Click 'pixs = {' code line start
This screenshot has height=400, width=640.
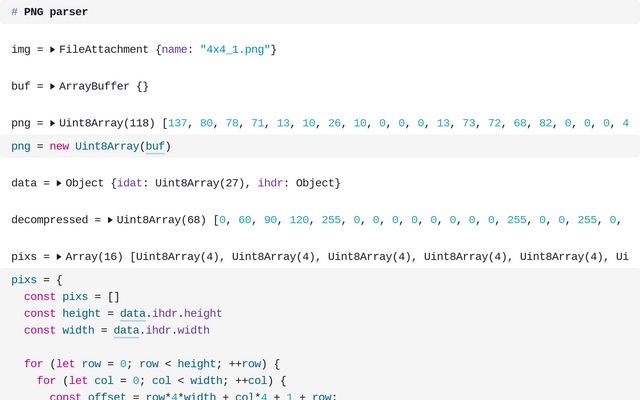[x=37, y=280]
